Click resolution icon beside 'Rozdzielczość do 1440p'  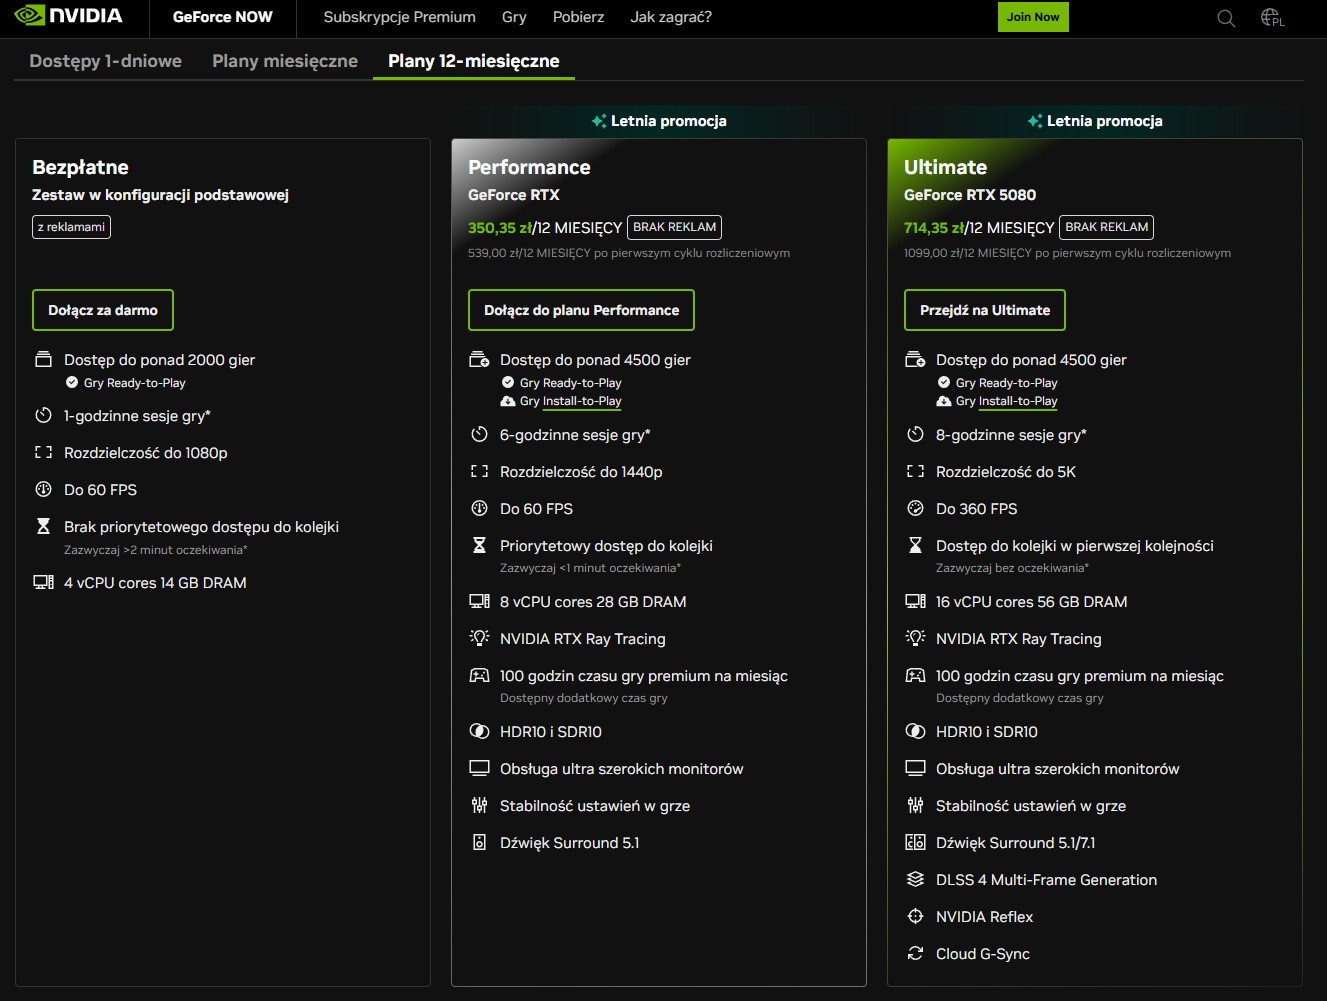[479, 471]
